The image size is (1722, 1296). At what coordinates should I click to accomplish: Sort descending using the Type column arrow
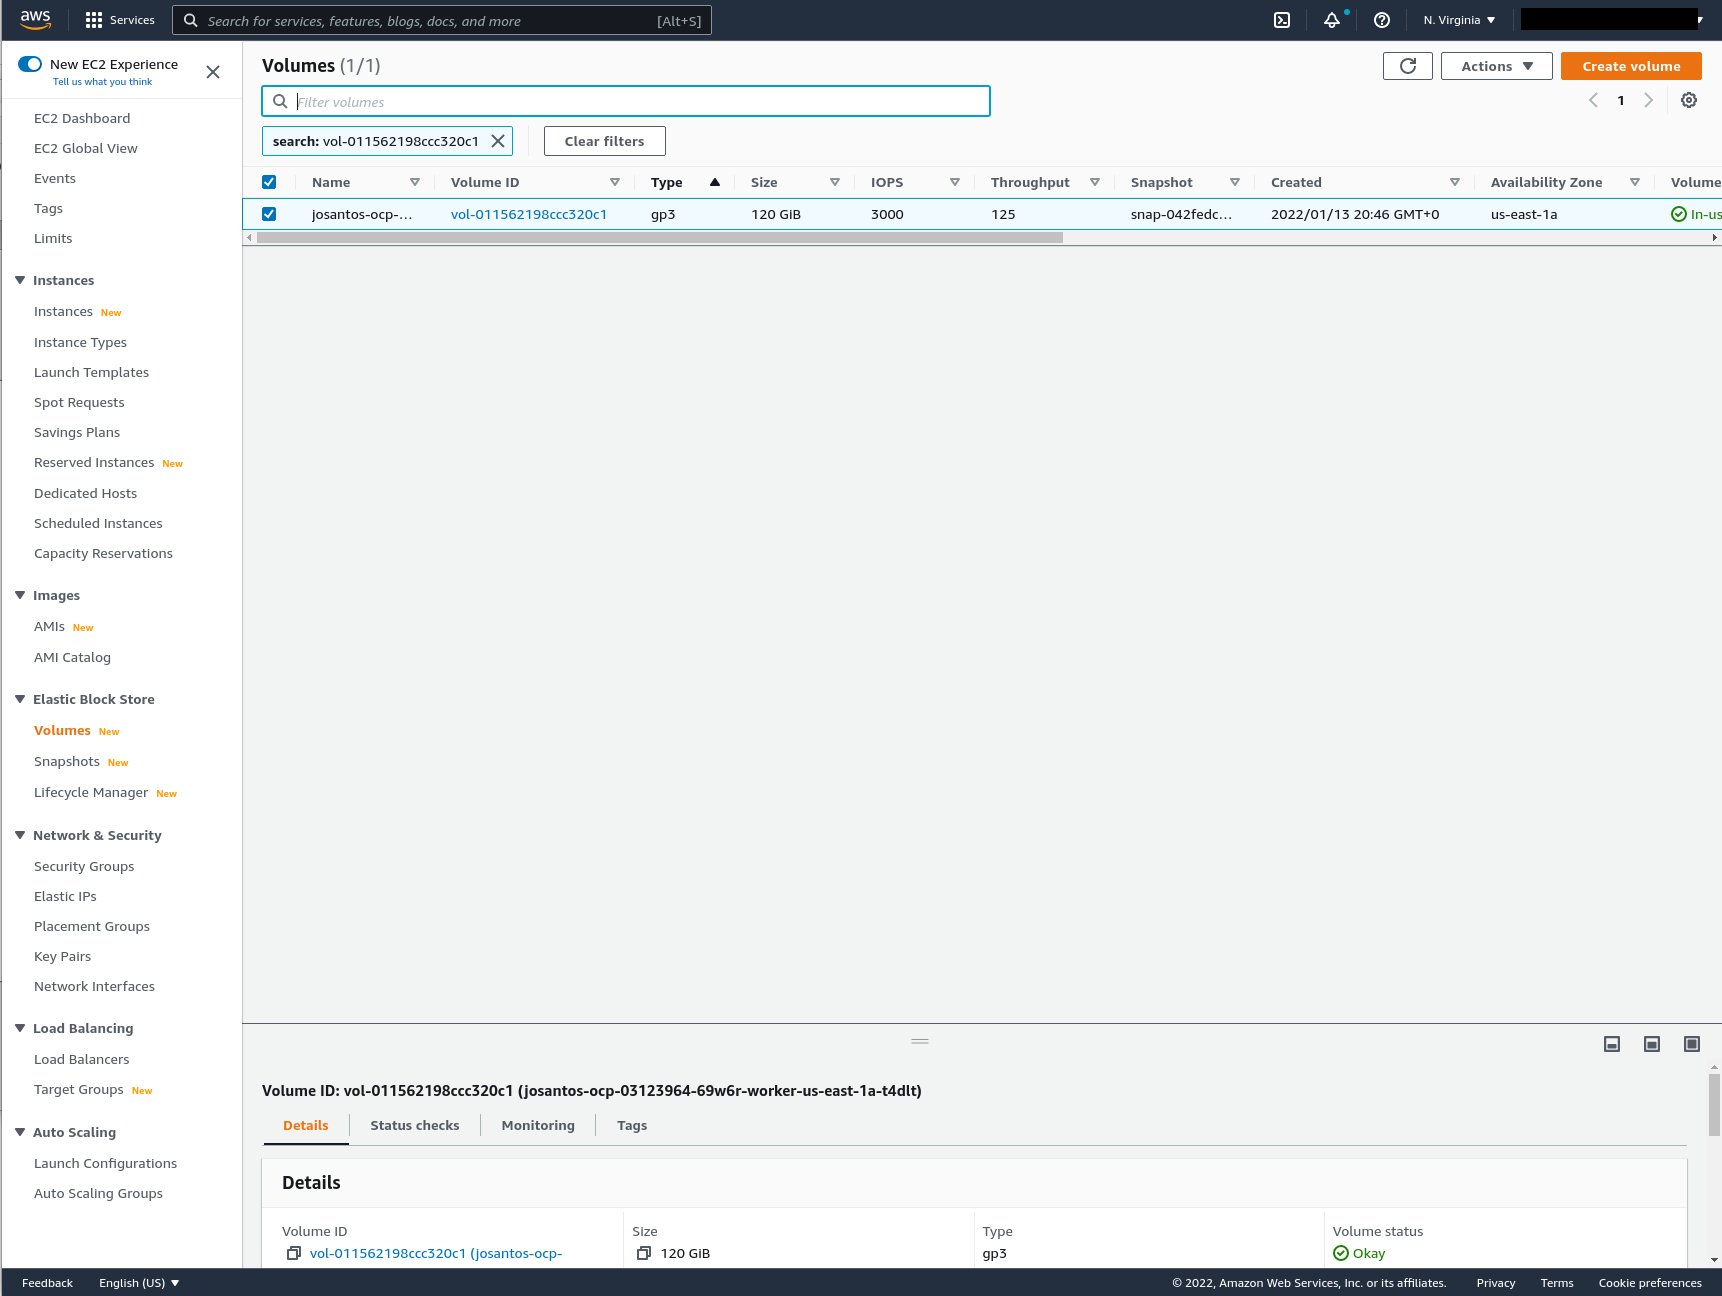point(714,182)
